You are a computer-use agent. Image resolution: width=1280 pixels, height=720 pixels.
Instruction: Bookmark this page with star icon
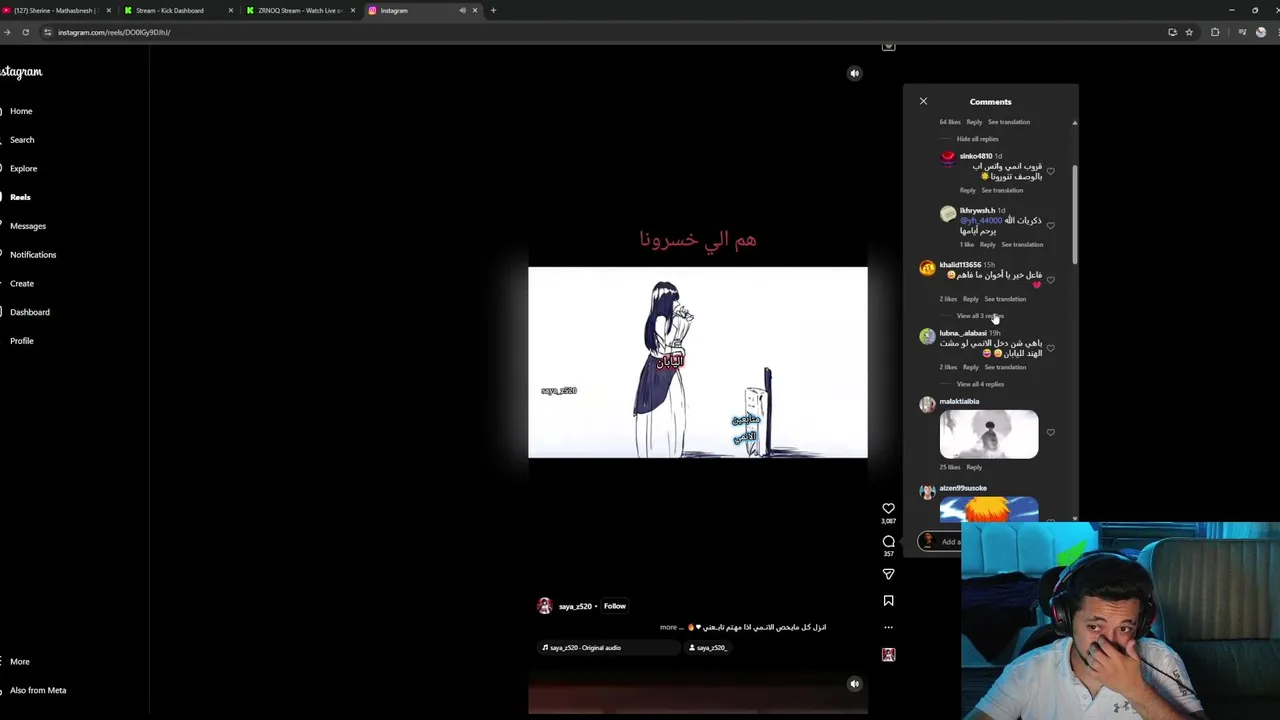pos(1189,32)
